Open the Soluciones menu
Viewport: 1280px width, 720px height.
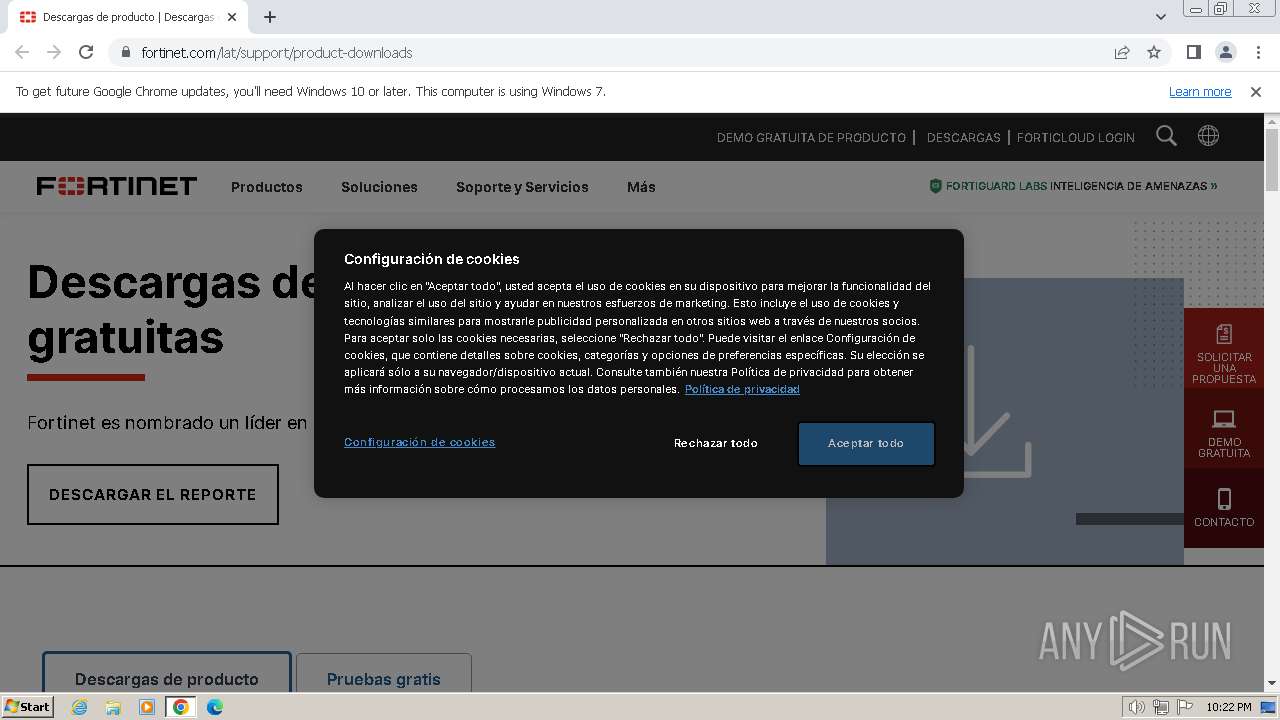click(x=379, y=187)
